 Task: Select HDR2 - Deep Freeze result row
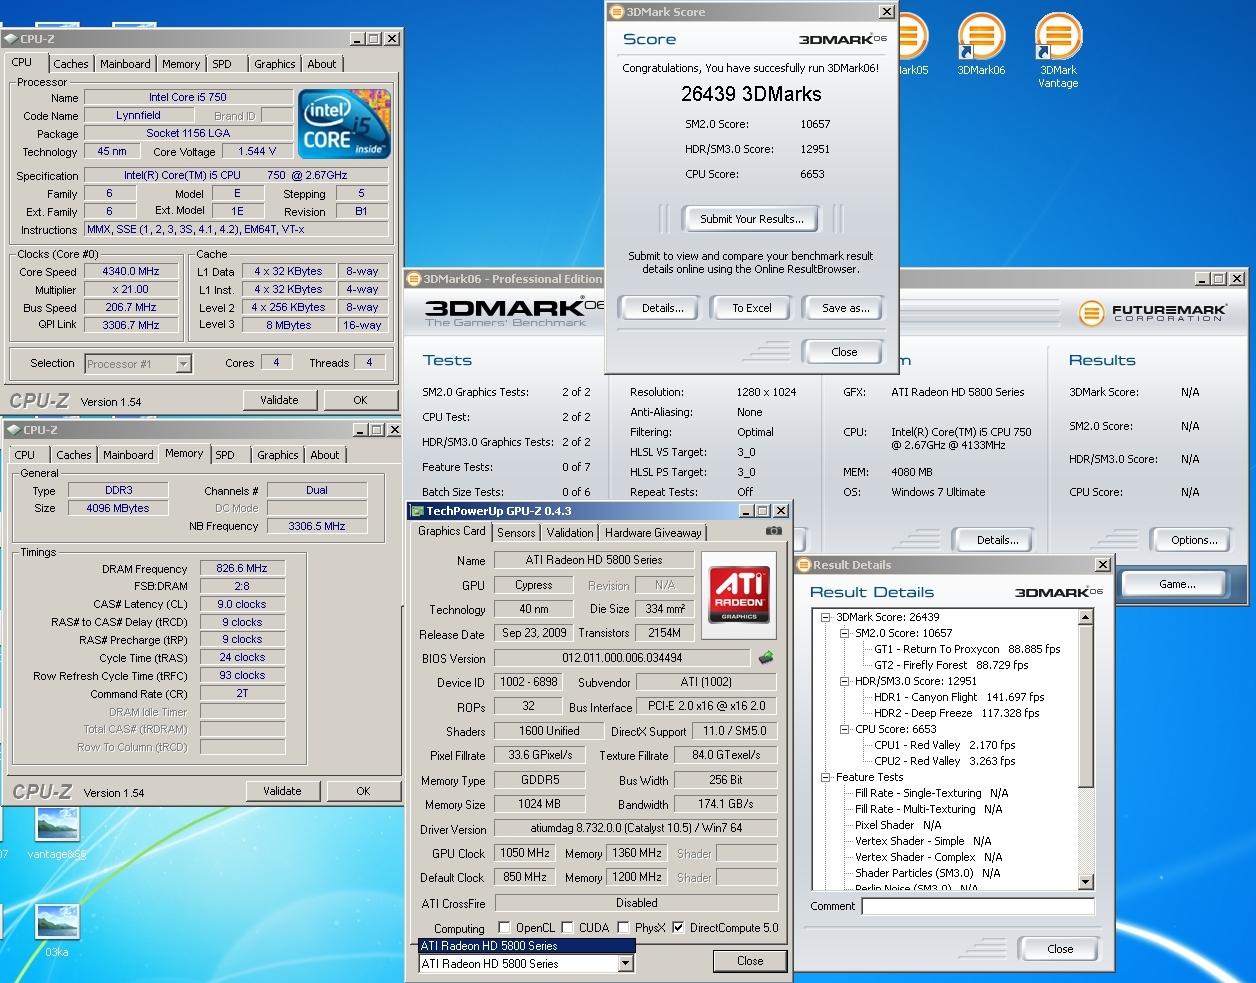click(957, 713)
